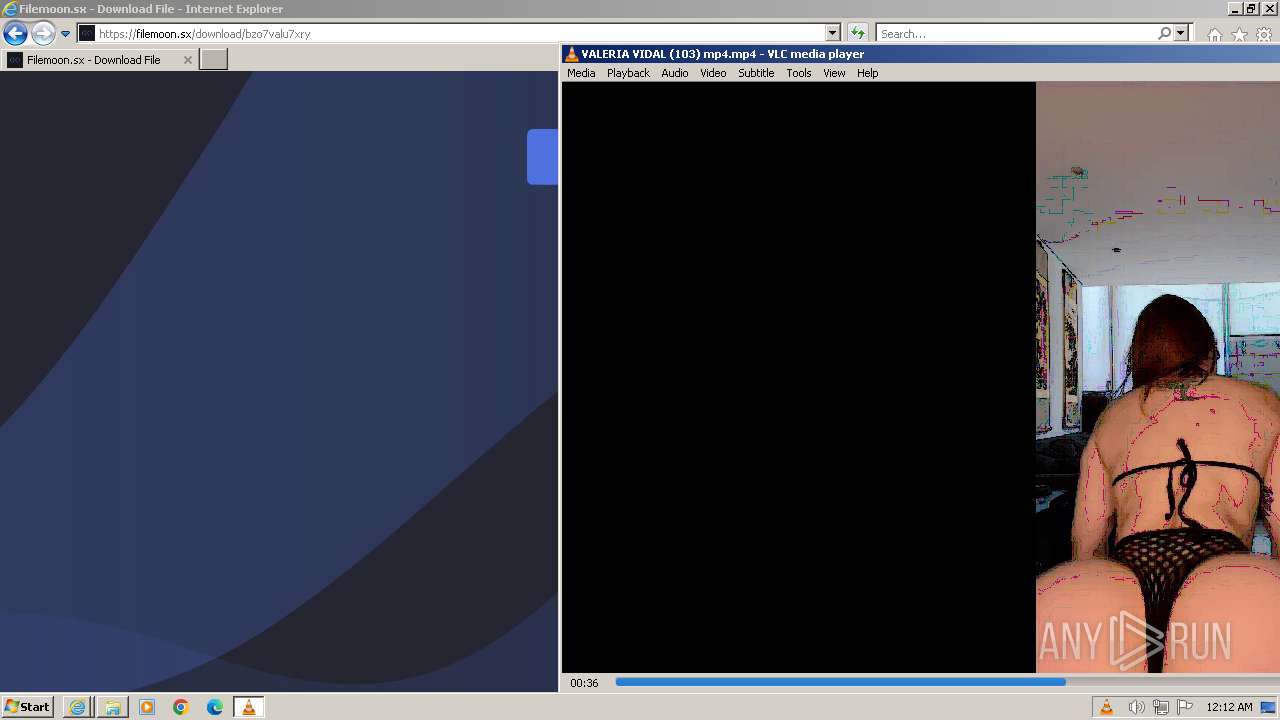Image resolution: width=1280 pixels, height=720 pixels.
Task: Click the Internet Explorer Back button
Action: (15, 33)
